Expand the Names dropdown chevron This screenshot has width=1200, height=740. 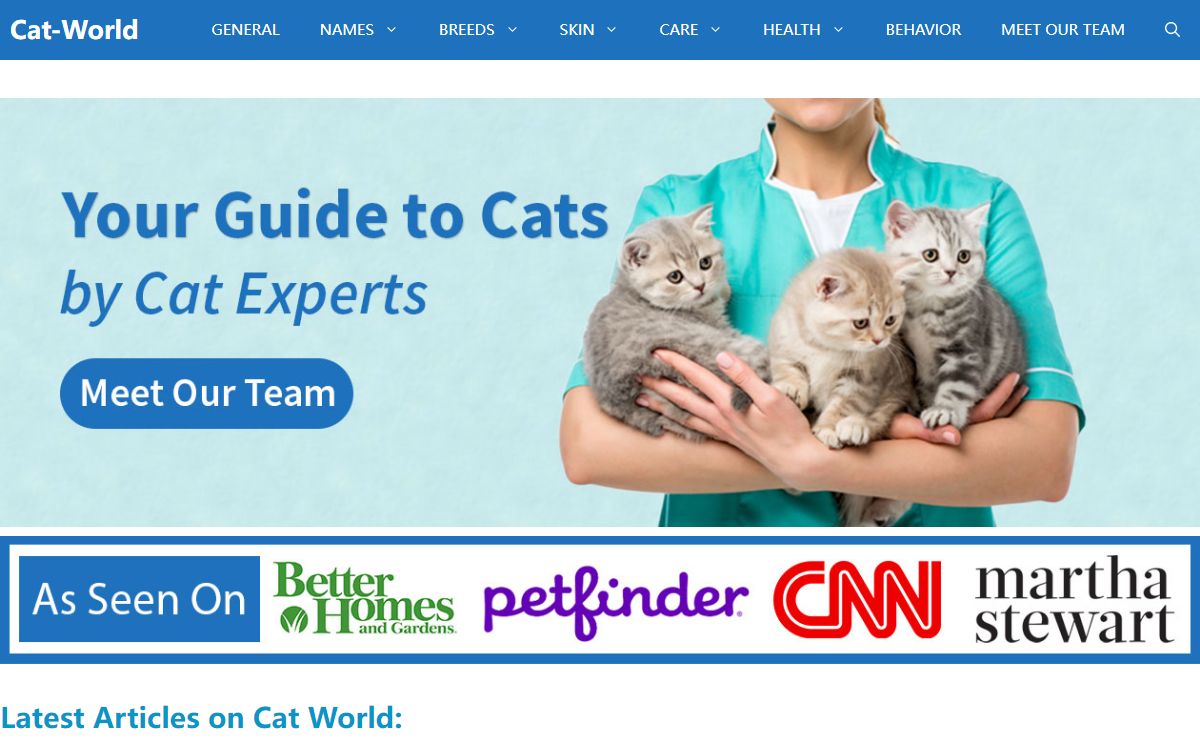point(391,30)
